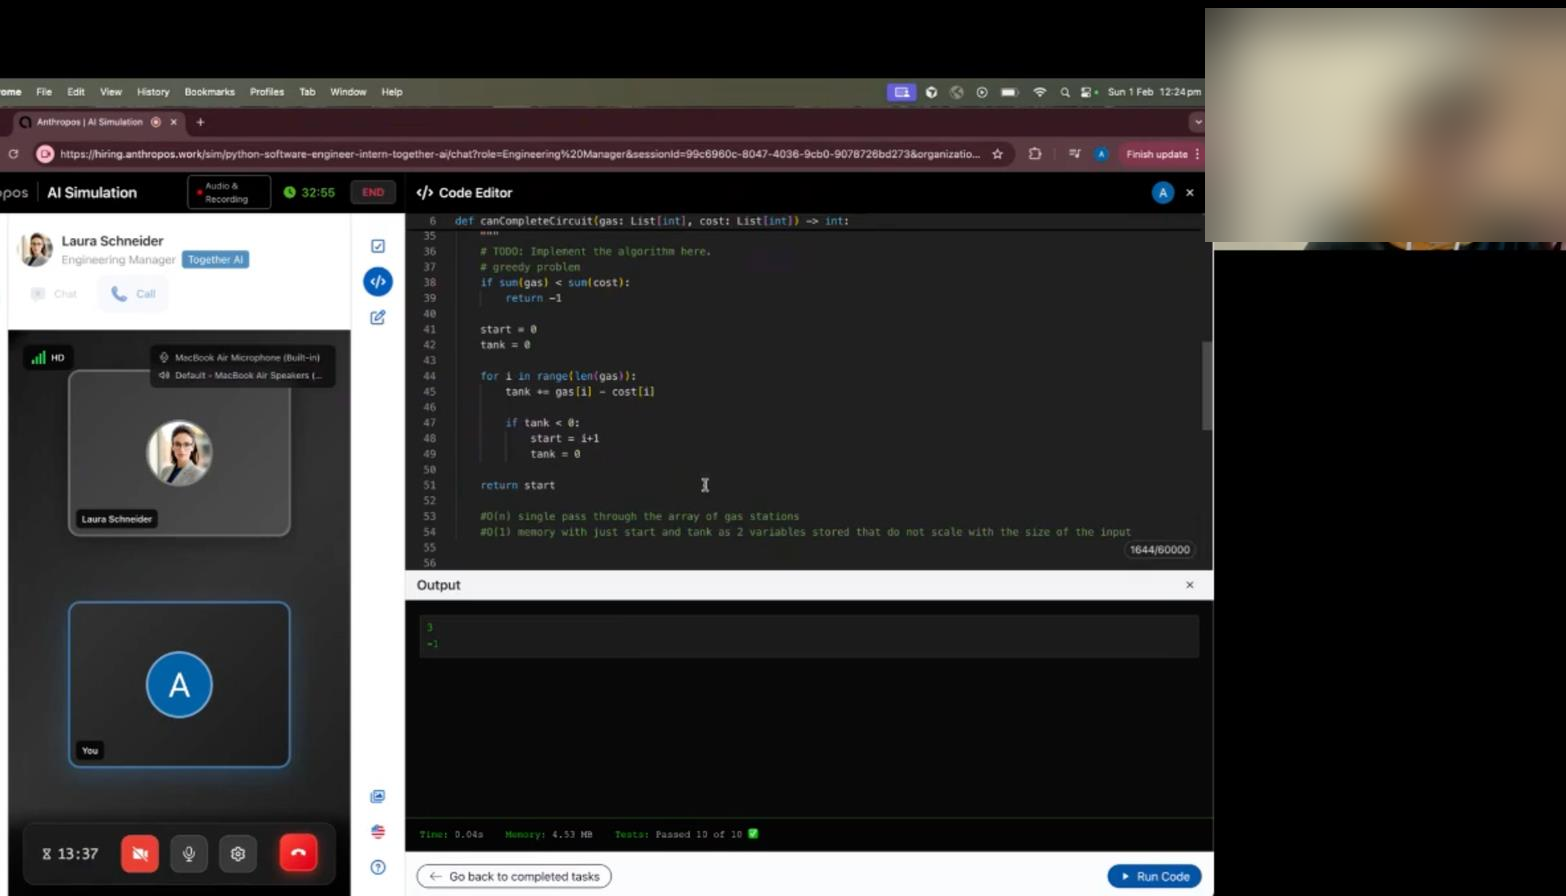Click the date and time in menu bar

(1154, 92)
